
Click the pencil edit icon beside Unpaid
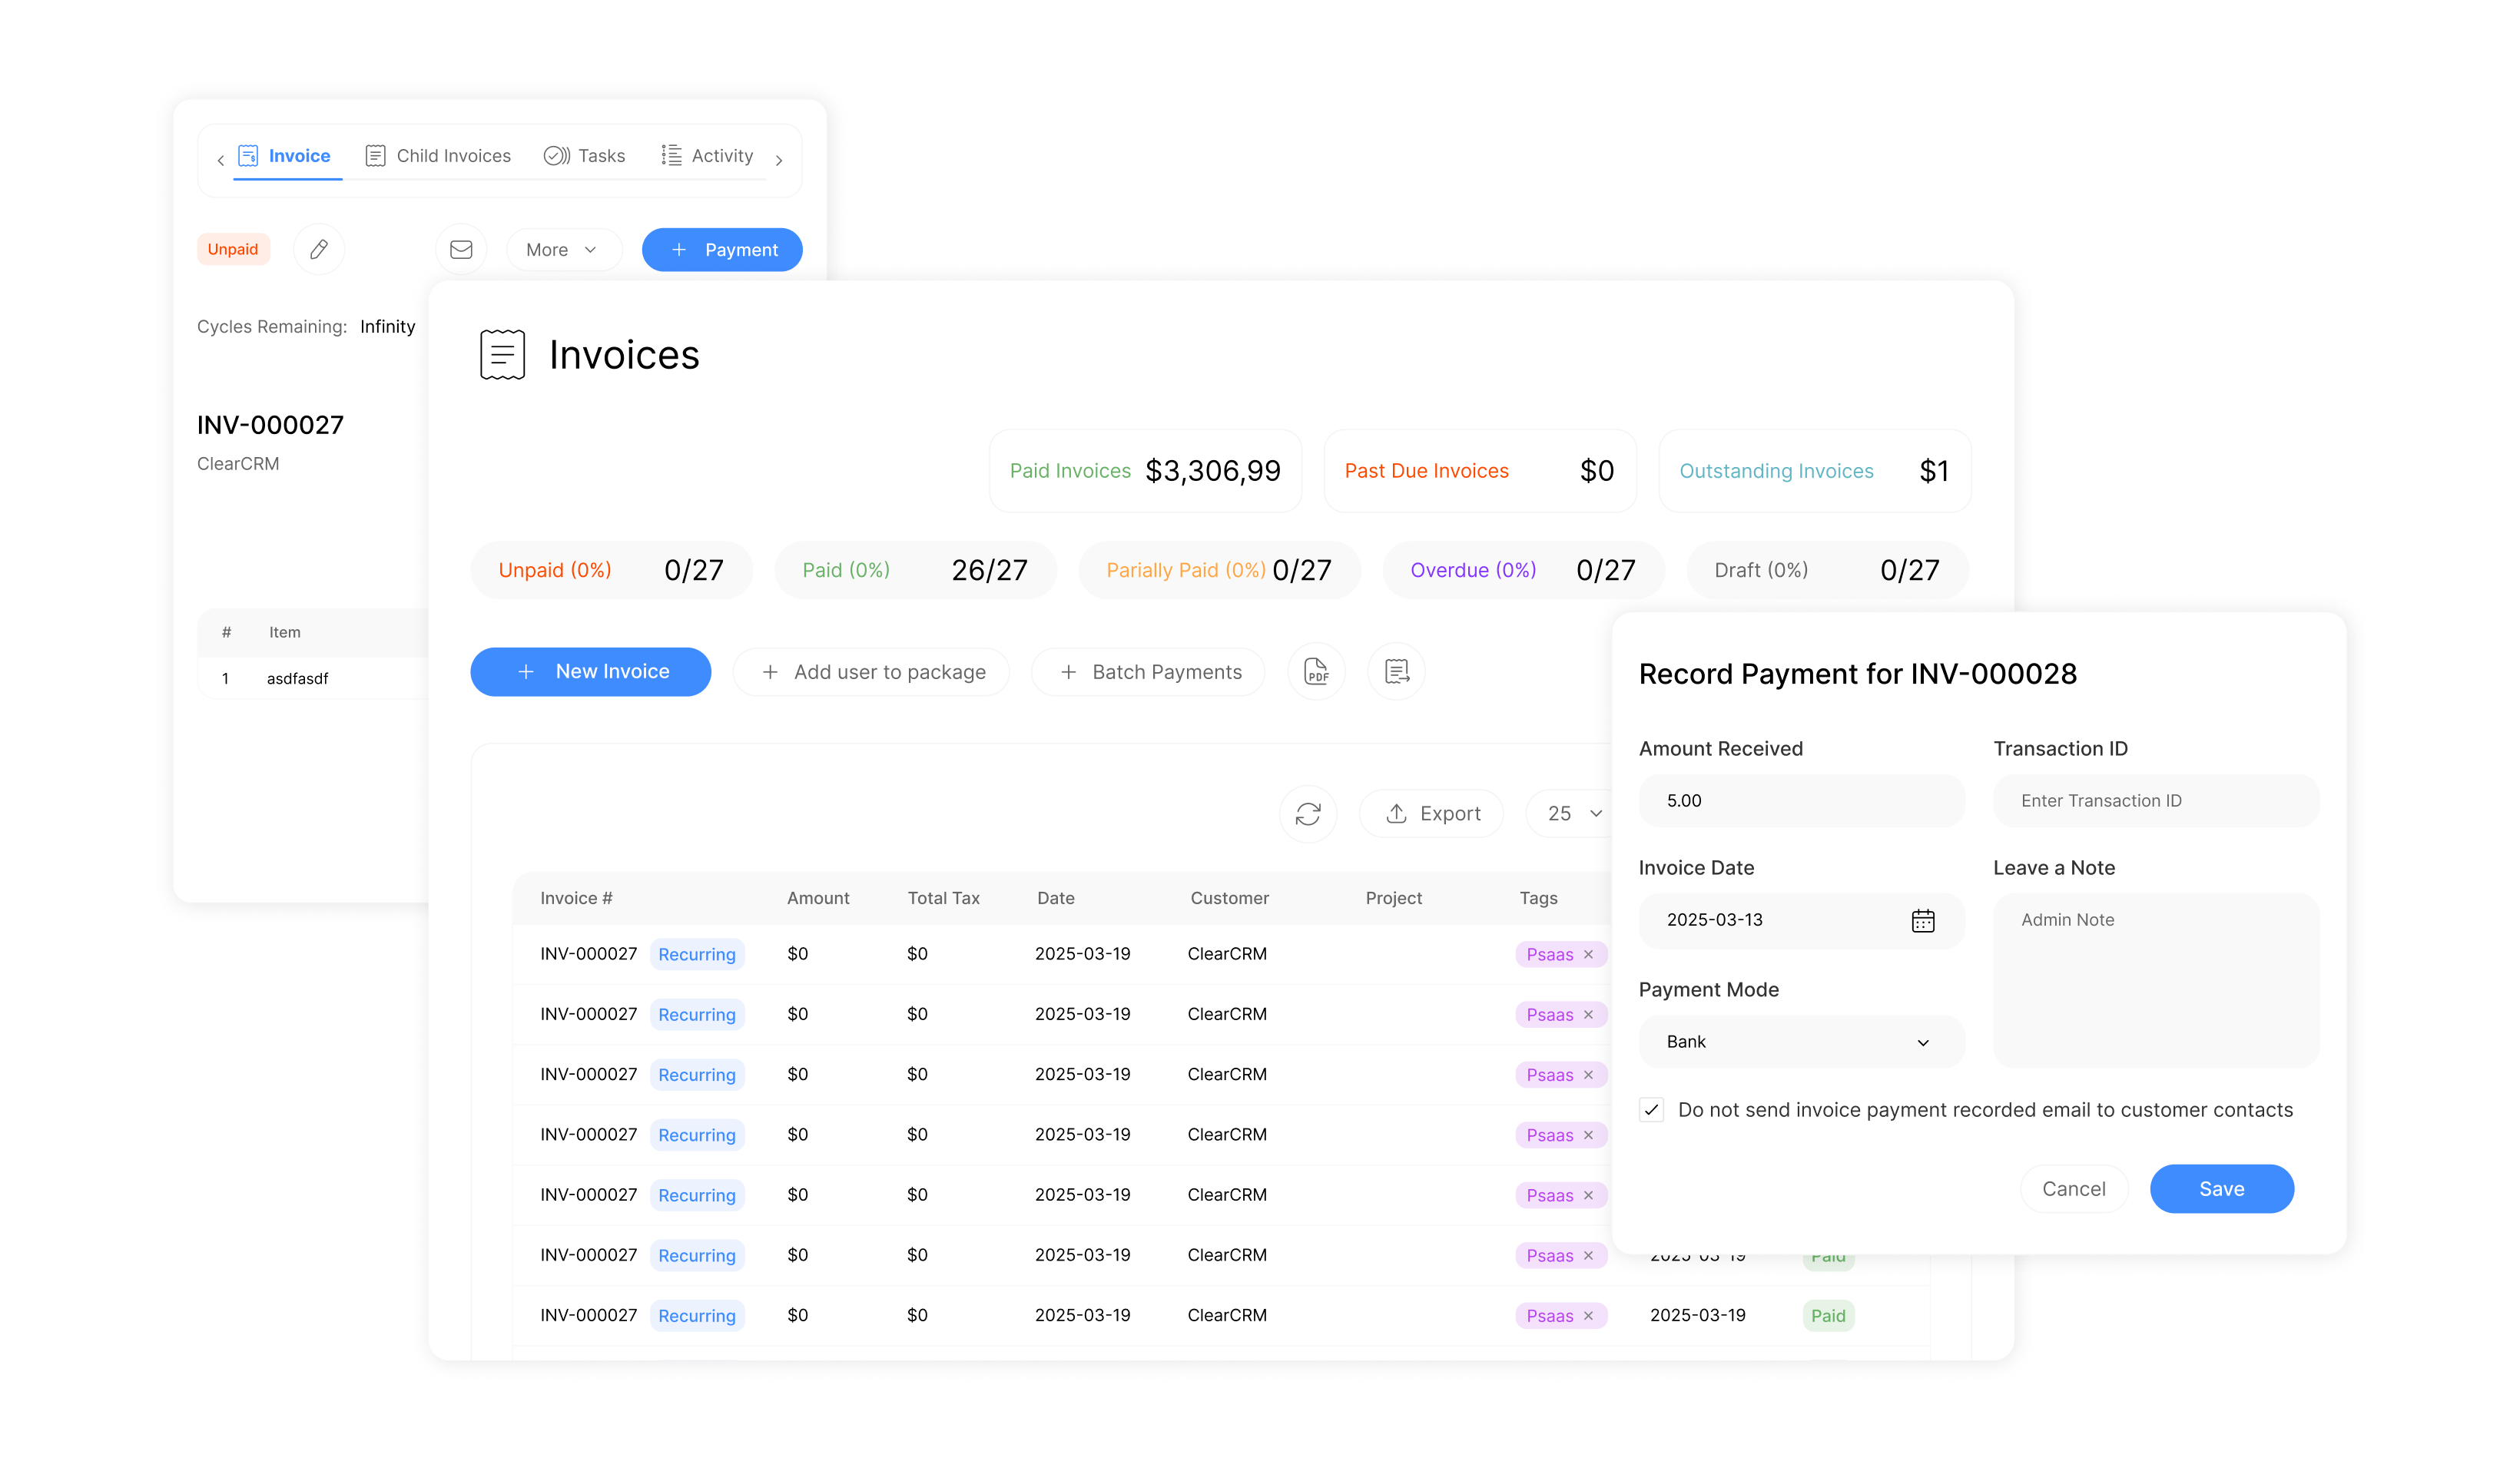point(319,249)
